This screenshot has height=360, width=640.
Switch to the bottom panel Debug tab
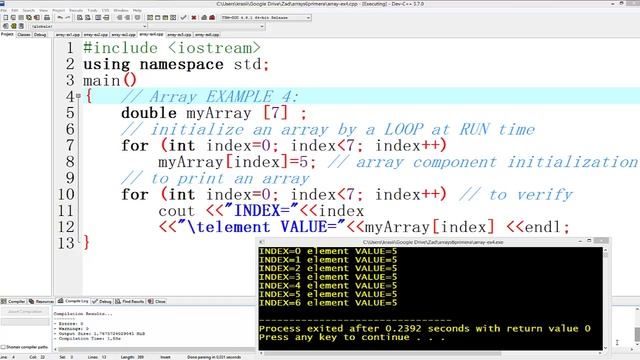pyautogui.click(x=102, y=301)
